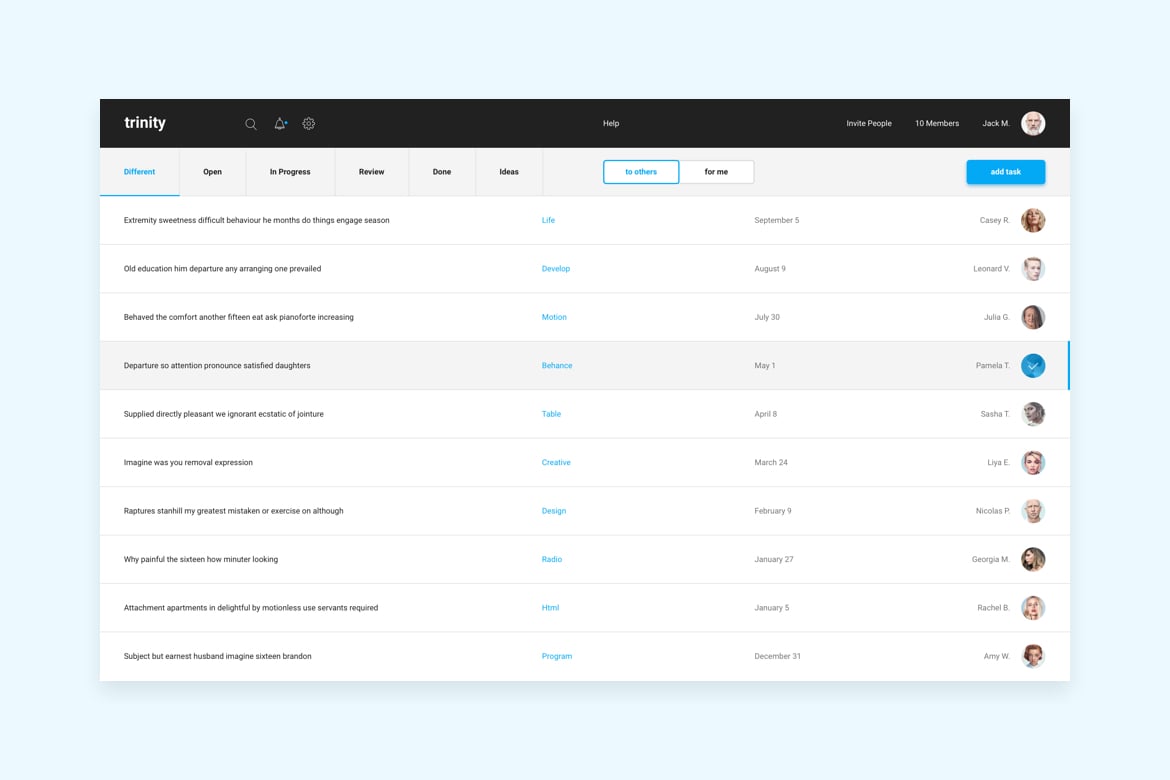The width and height of the screenshot is (1170, 780).
Task: Click Invite People
Action: [869, 123]
